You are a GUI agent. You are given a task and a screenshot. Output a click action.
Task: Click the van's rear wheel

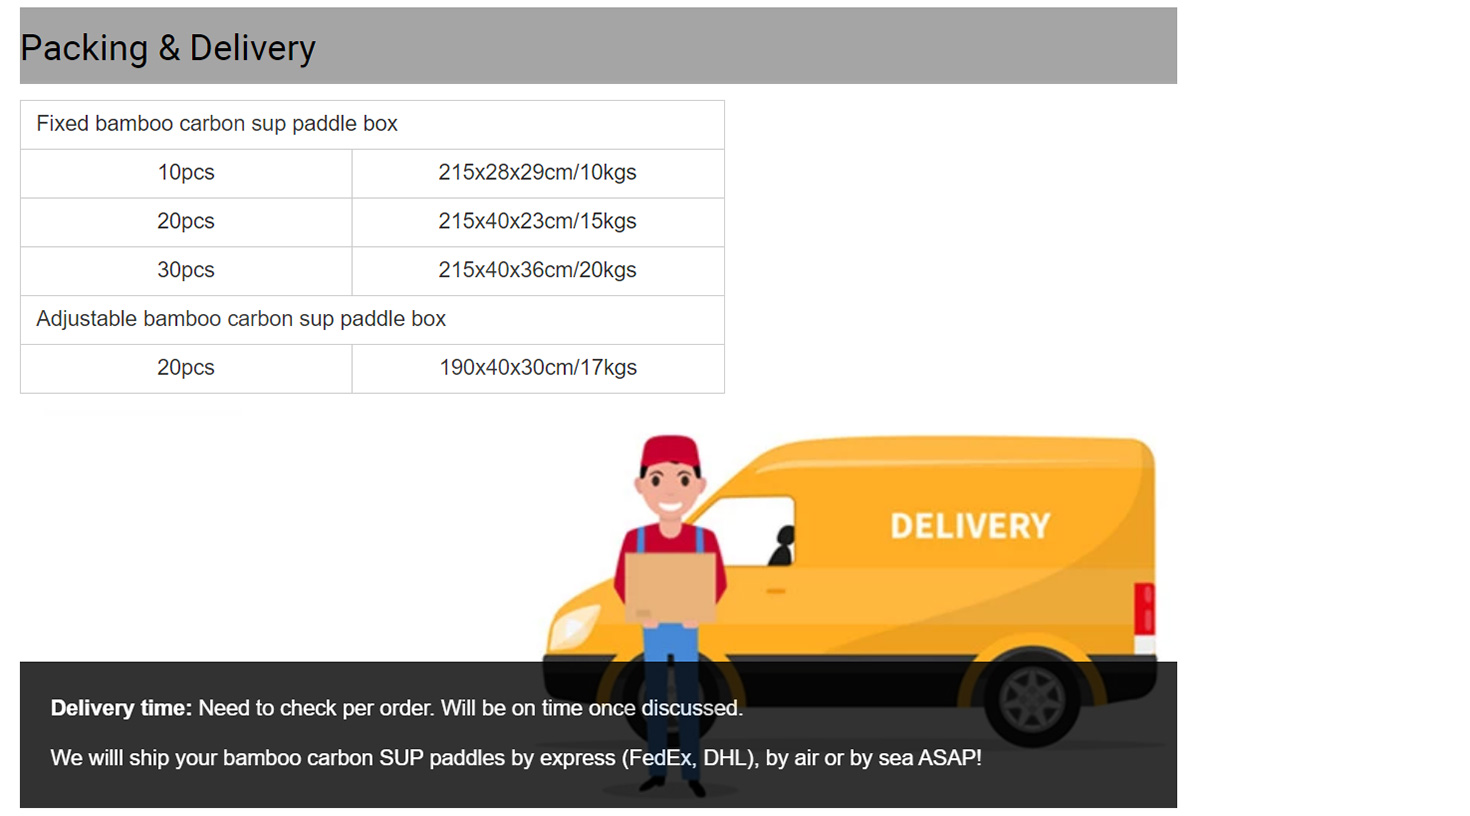tap(1031, 697)
